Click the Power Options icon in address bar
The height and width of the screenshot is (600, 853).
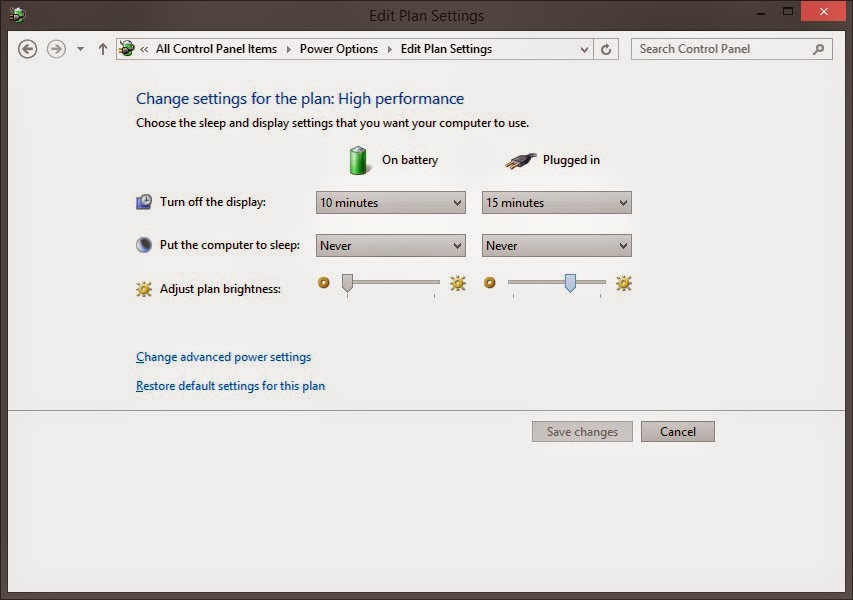pos(127,49)
